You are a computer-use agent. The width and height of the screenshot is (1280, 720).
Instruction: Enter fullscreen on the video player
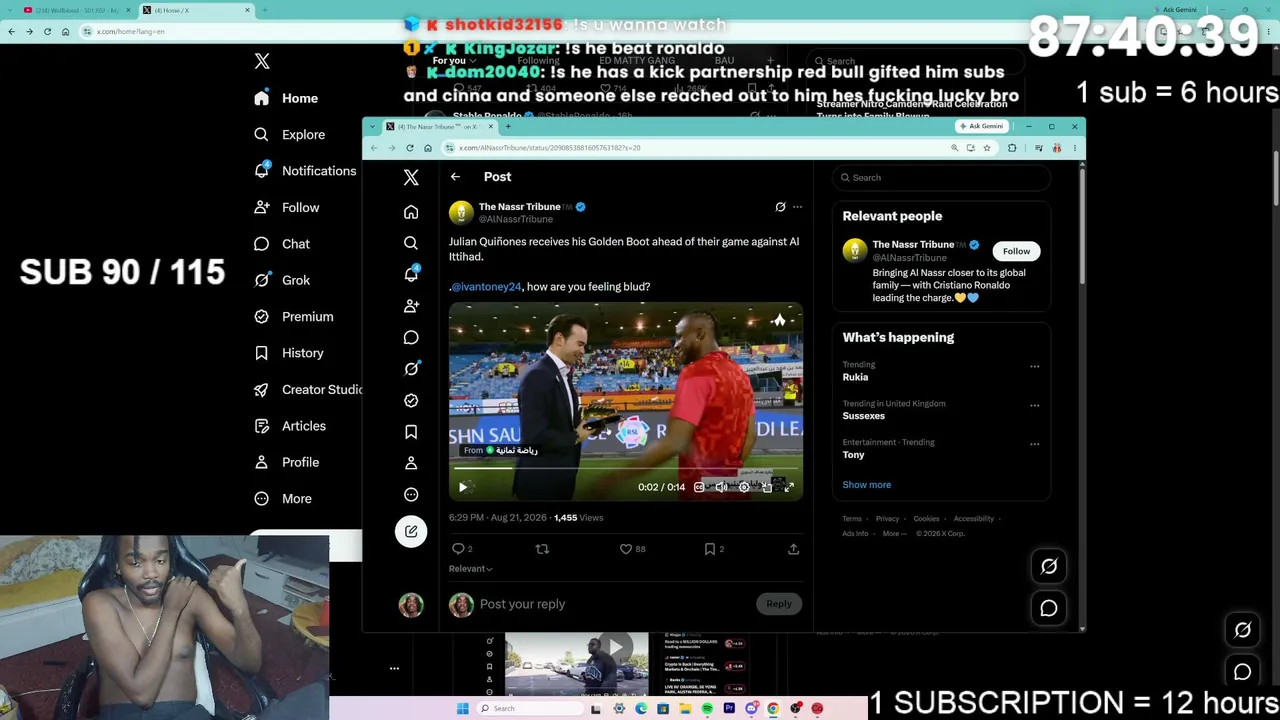coord(788,487)
